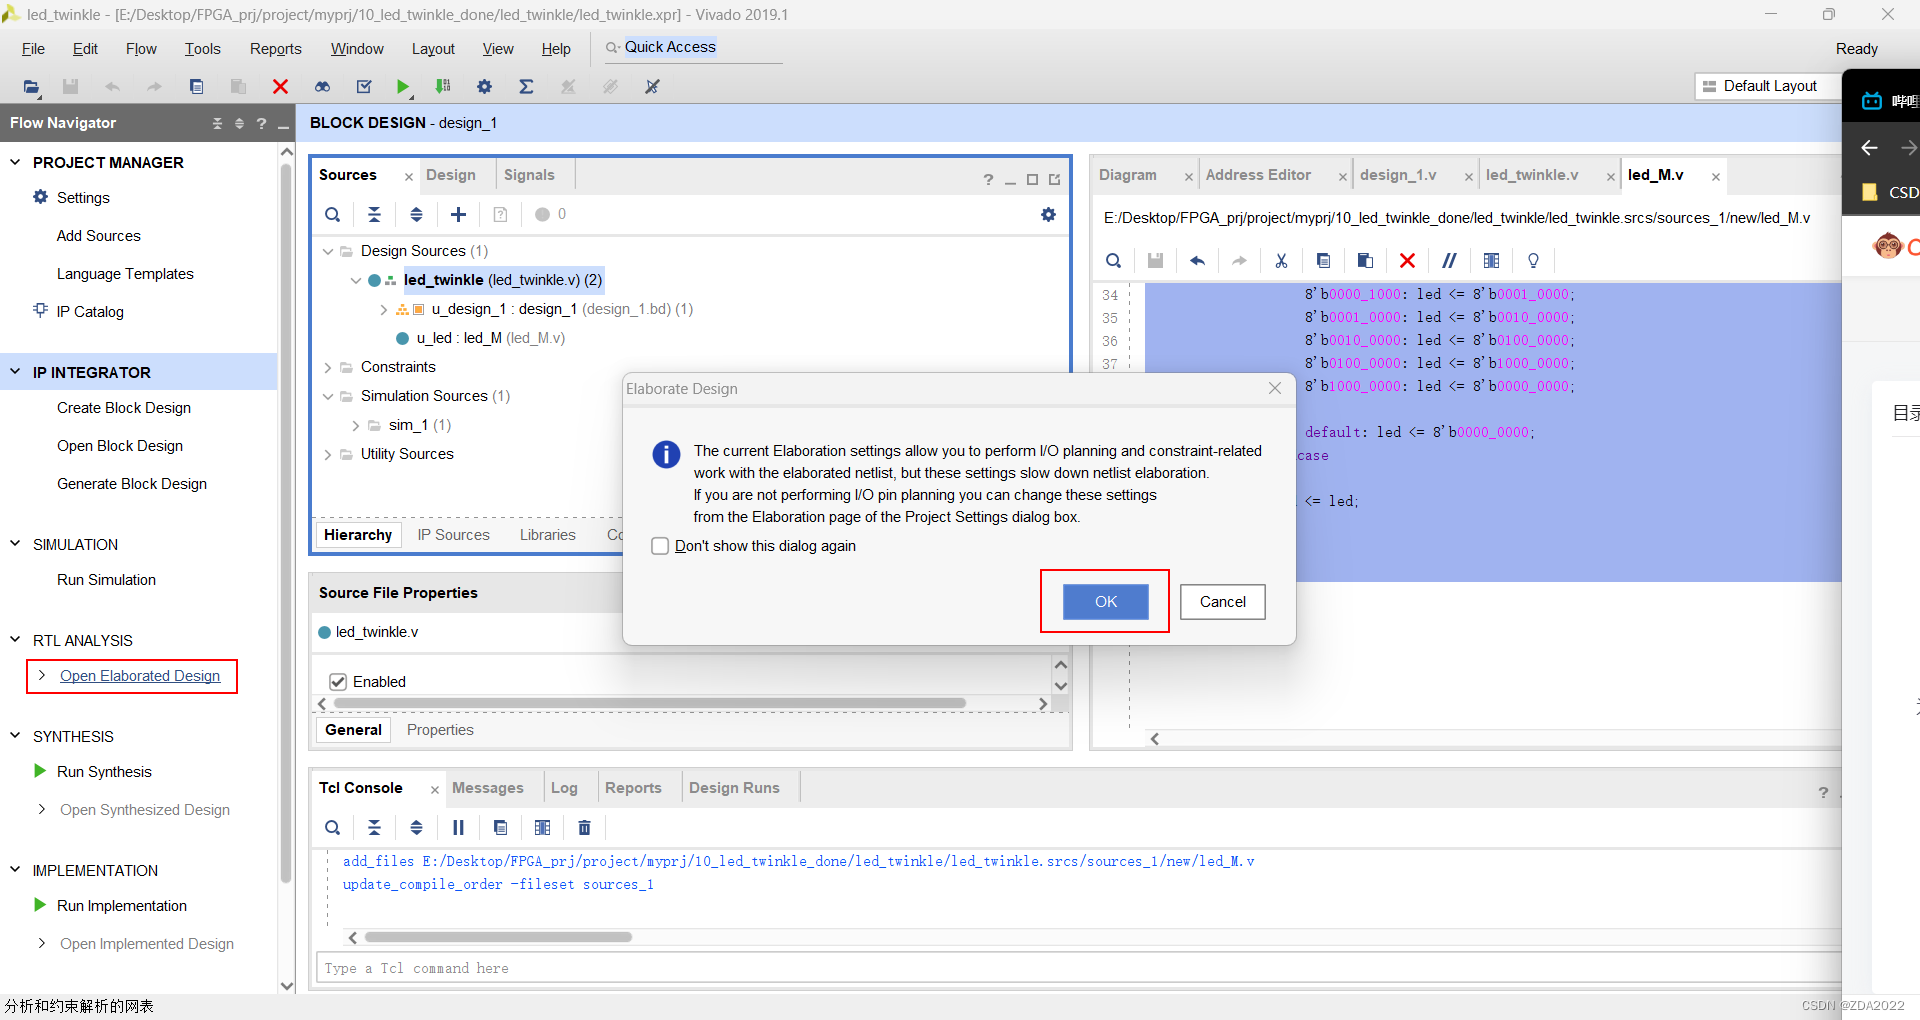1920x1020 pixels.
Task: Click the Tcl command input field
Action: [x=1078, y=968]
